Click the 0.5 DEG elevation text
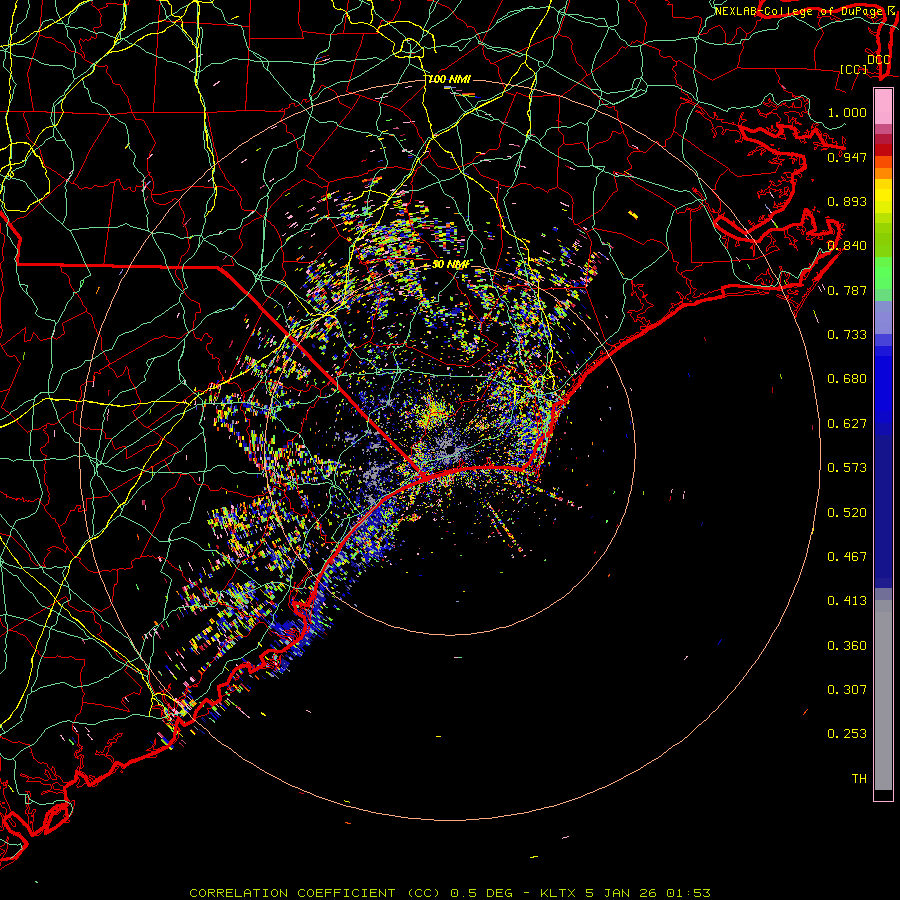The image size is (900, 900). (481, 893)
